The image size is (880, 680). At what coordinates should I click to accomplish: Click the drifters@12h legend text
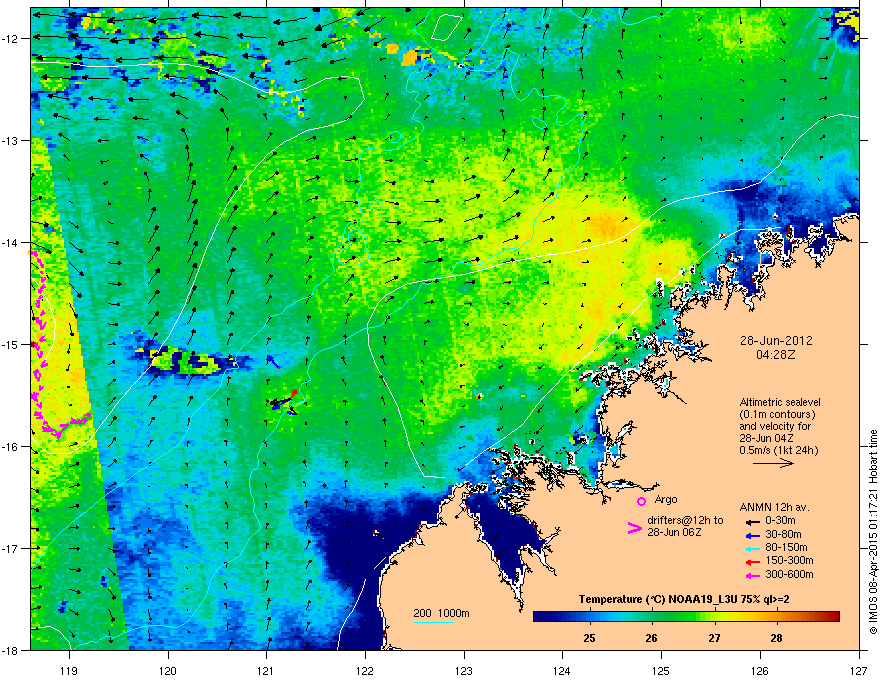click(685, 526)
